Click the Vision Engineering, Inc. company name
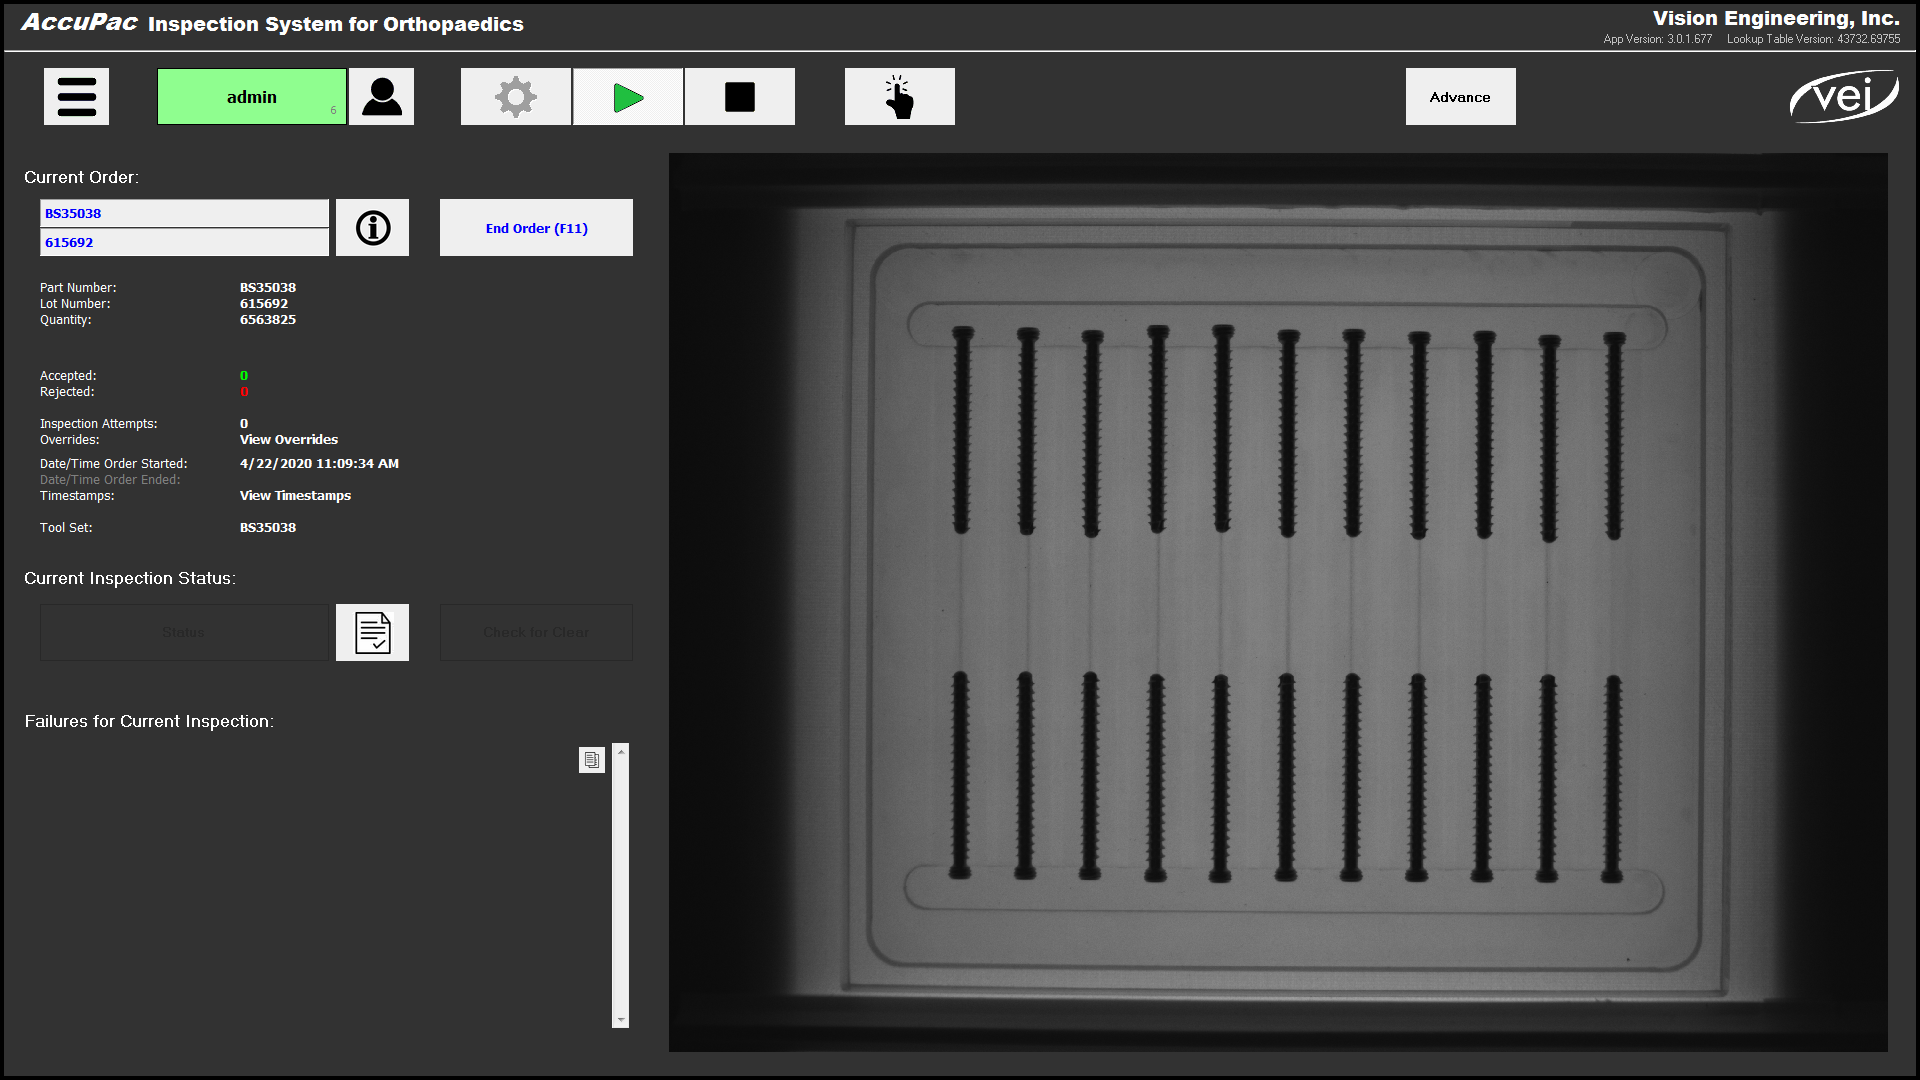 (1776, 18)
